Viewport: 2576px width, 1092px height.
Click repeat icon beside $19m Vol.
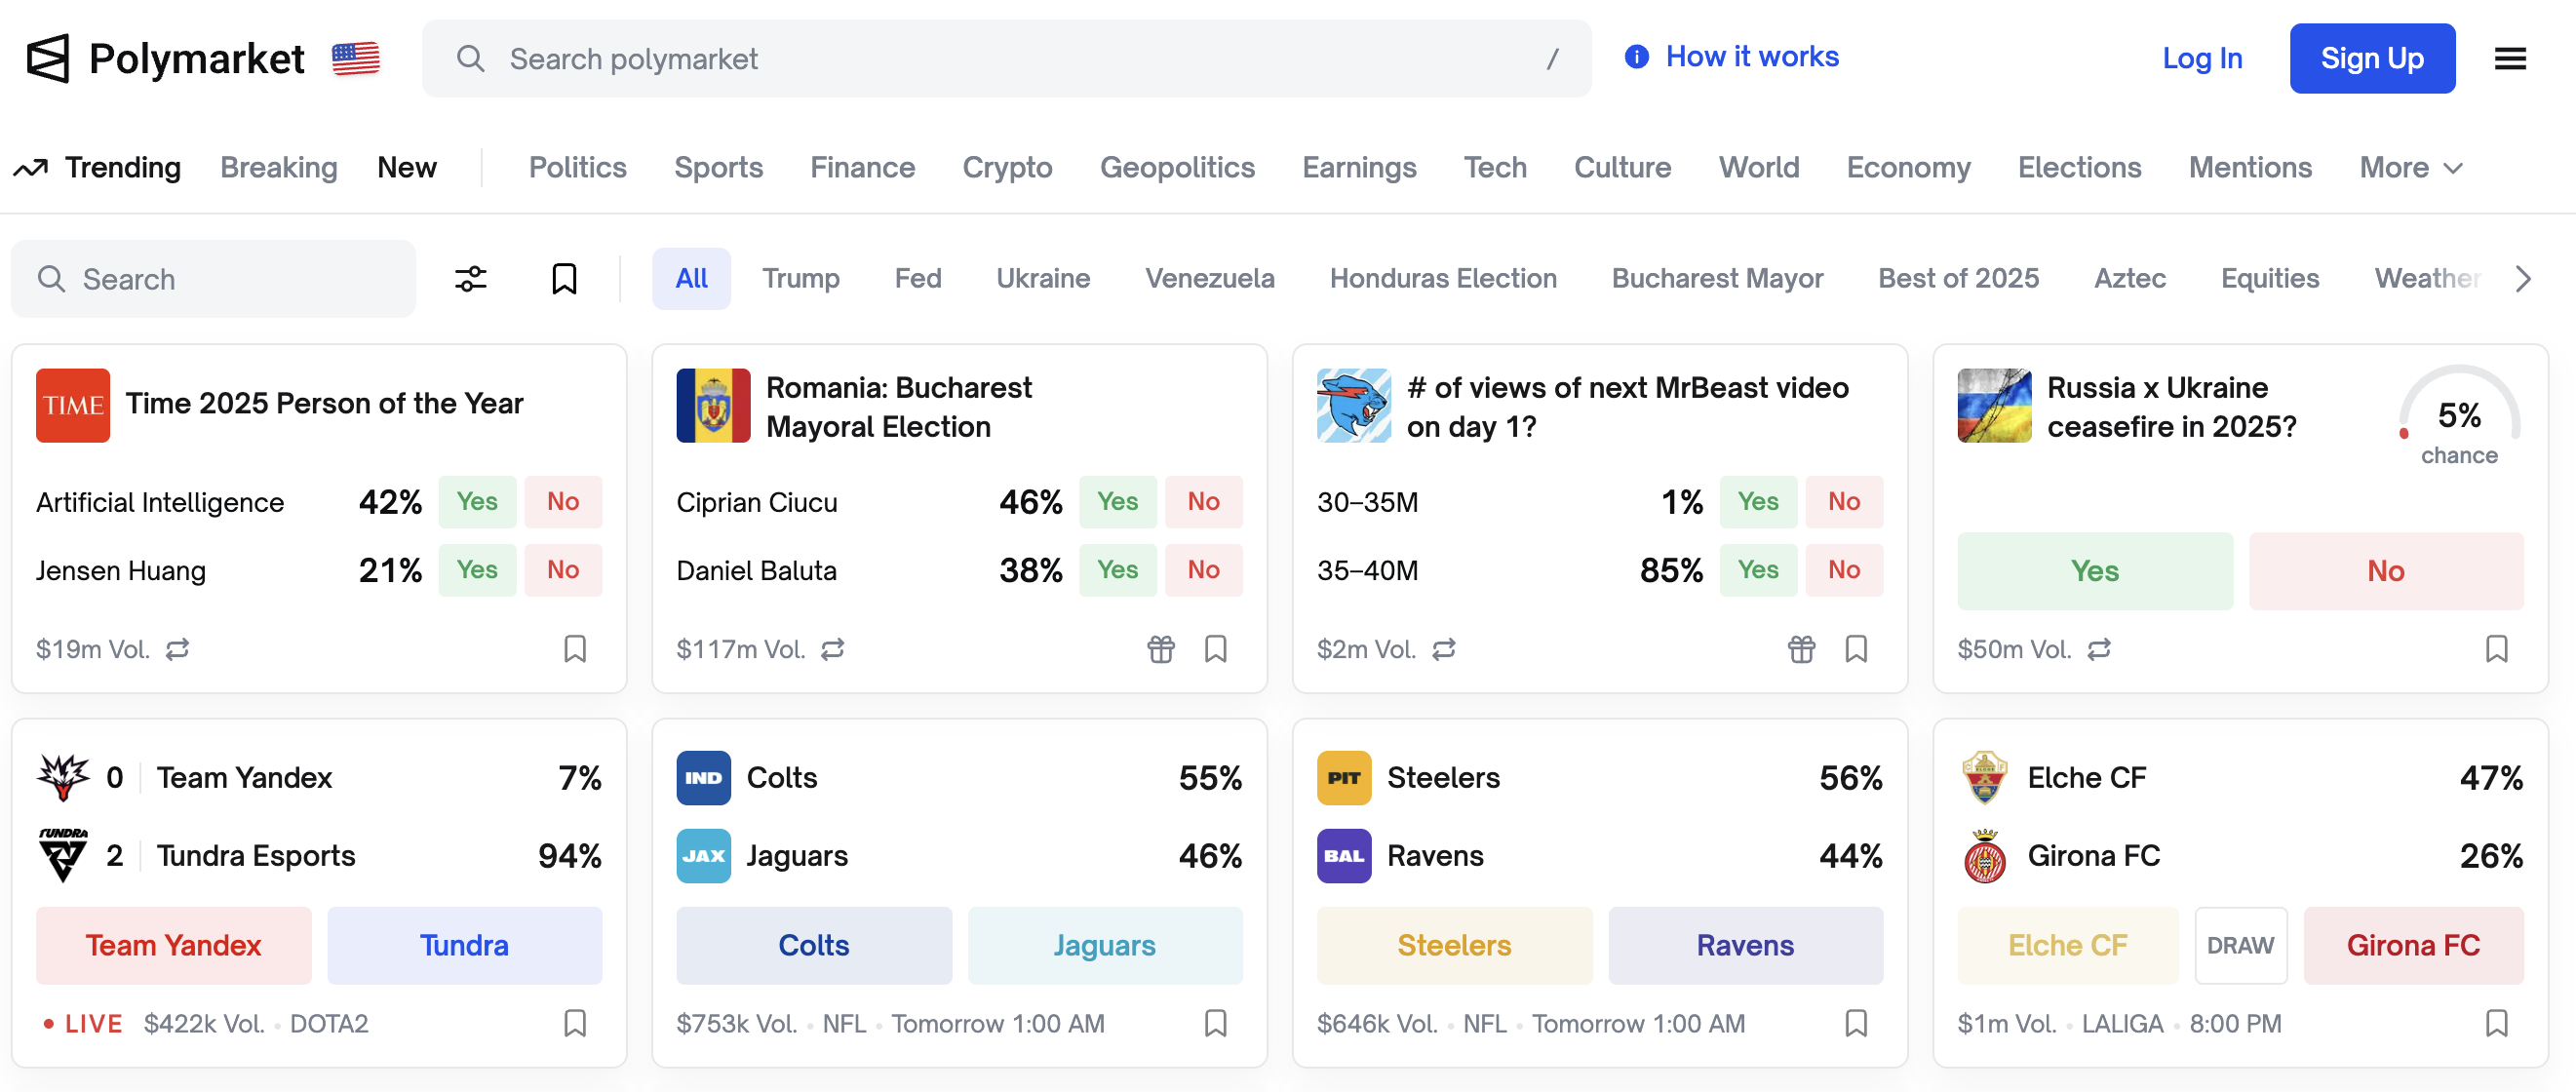point(178,650)
